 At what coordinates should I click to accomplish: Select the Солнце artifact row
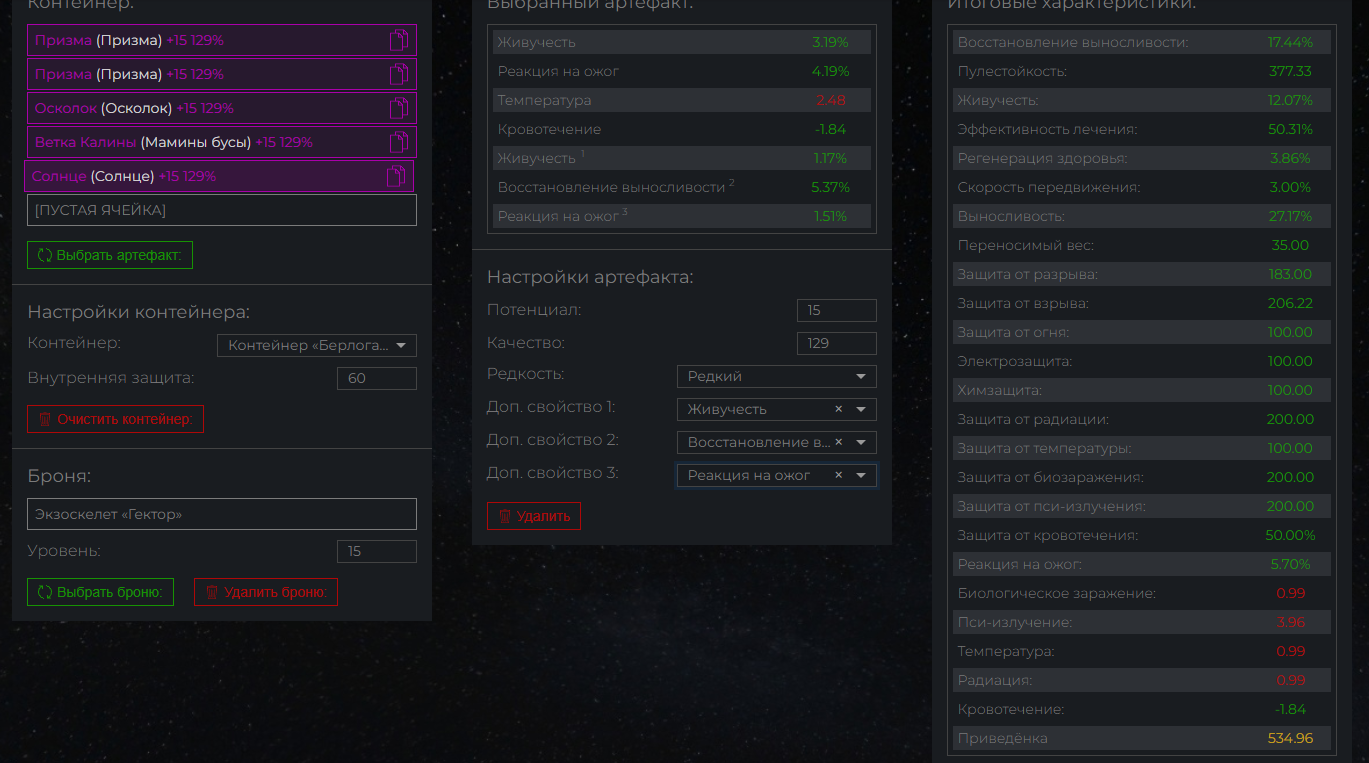(219, 176)
